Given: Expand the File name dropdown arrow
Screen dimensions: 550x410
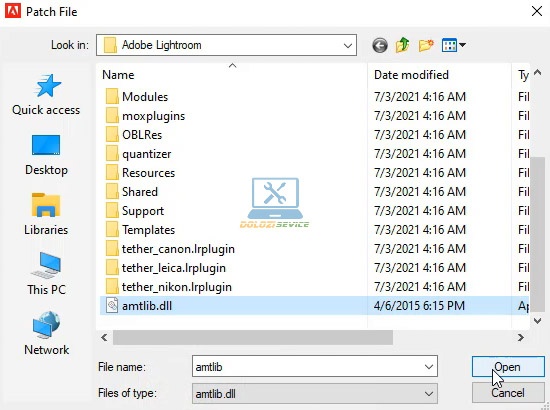Looking at the screenshot, I should [429, 367].
